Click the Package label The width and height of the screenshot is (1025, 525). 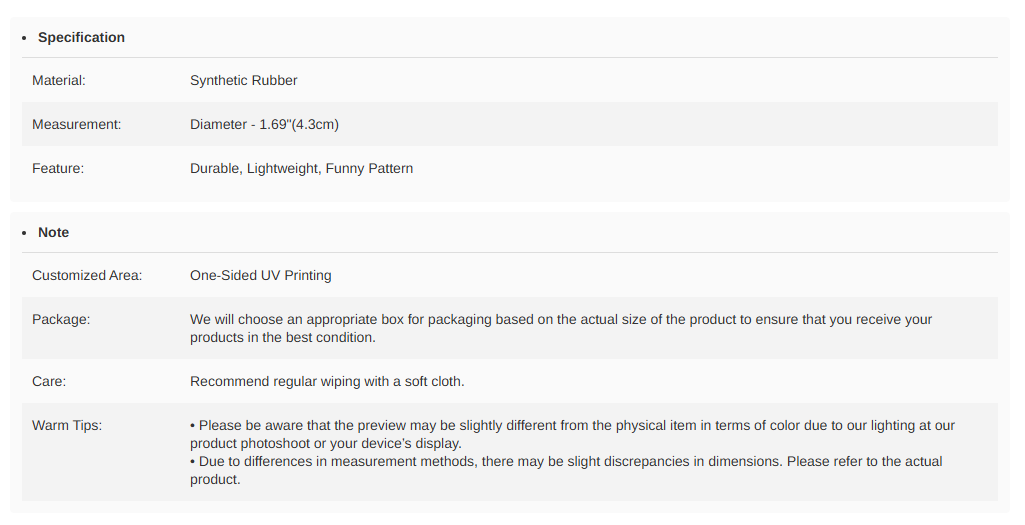[x=61, y=319]
